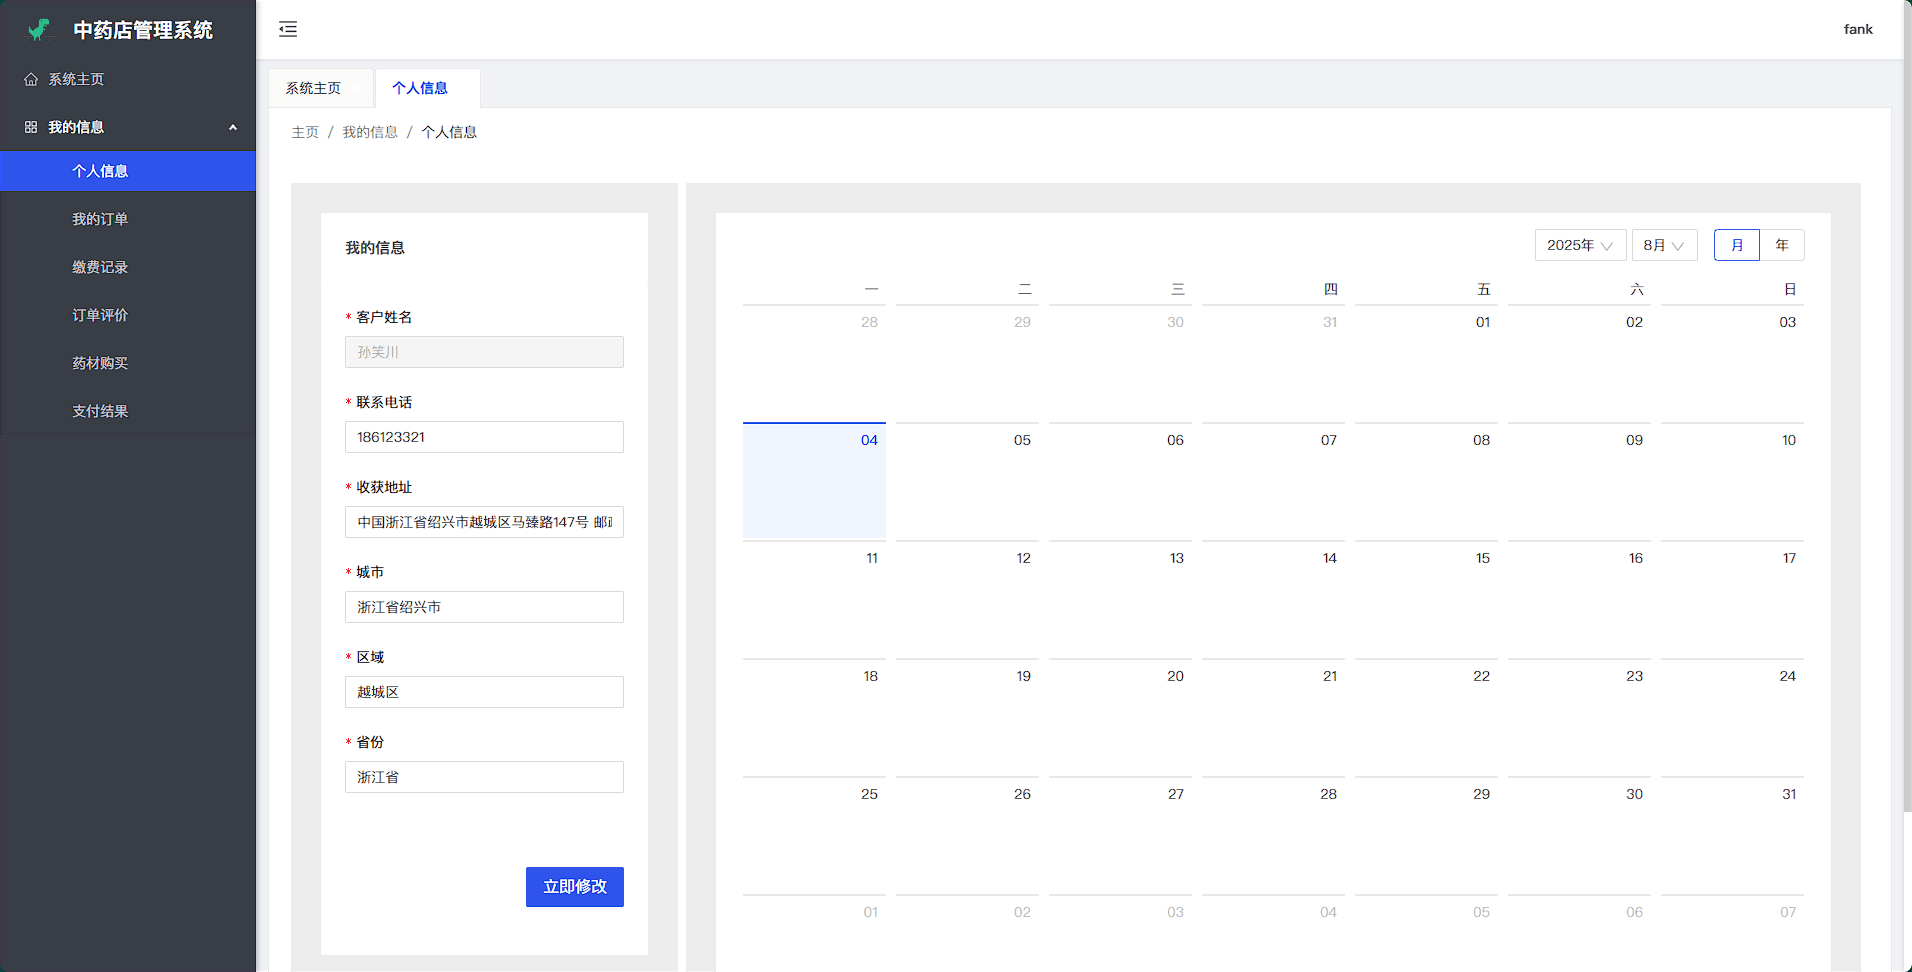Open 缴费记录 in the sidebar

100,267
